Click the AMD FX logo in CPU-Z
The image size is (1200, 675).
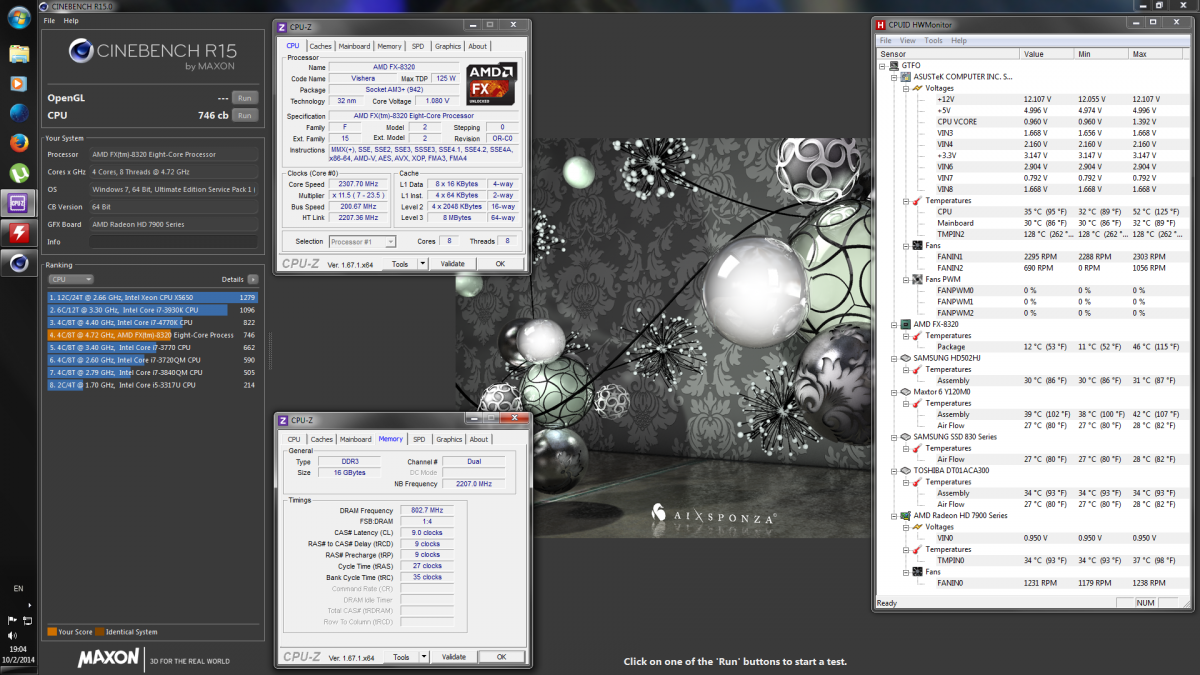tap(492, 86)
